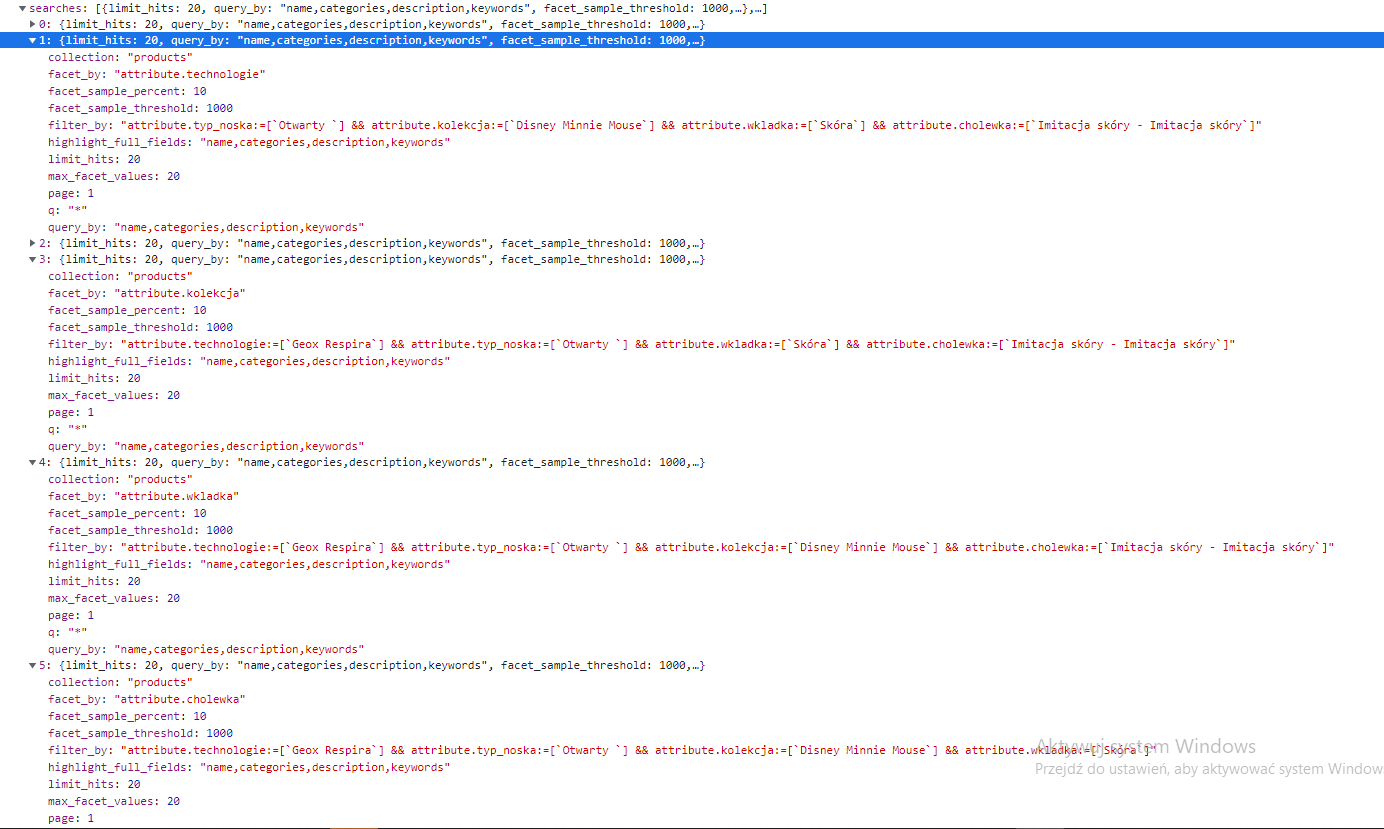Screen dimensions: 1384x829
Task: Select the facet_by attribute.technologie value
Action: 190,73
